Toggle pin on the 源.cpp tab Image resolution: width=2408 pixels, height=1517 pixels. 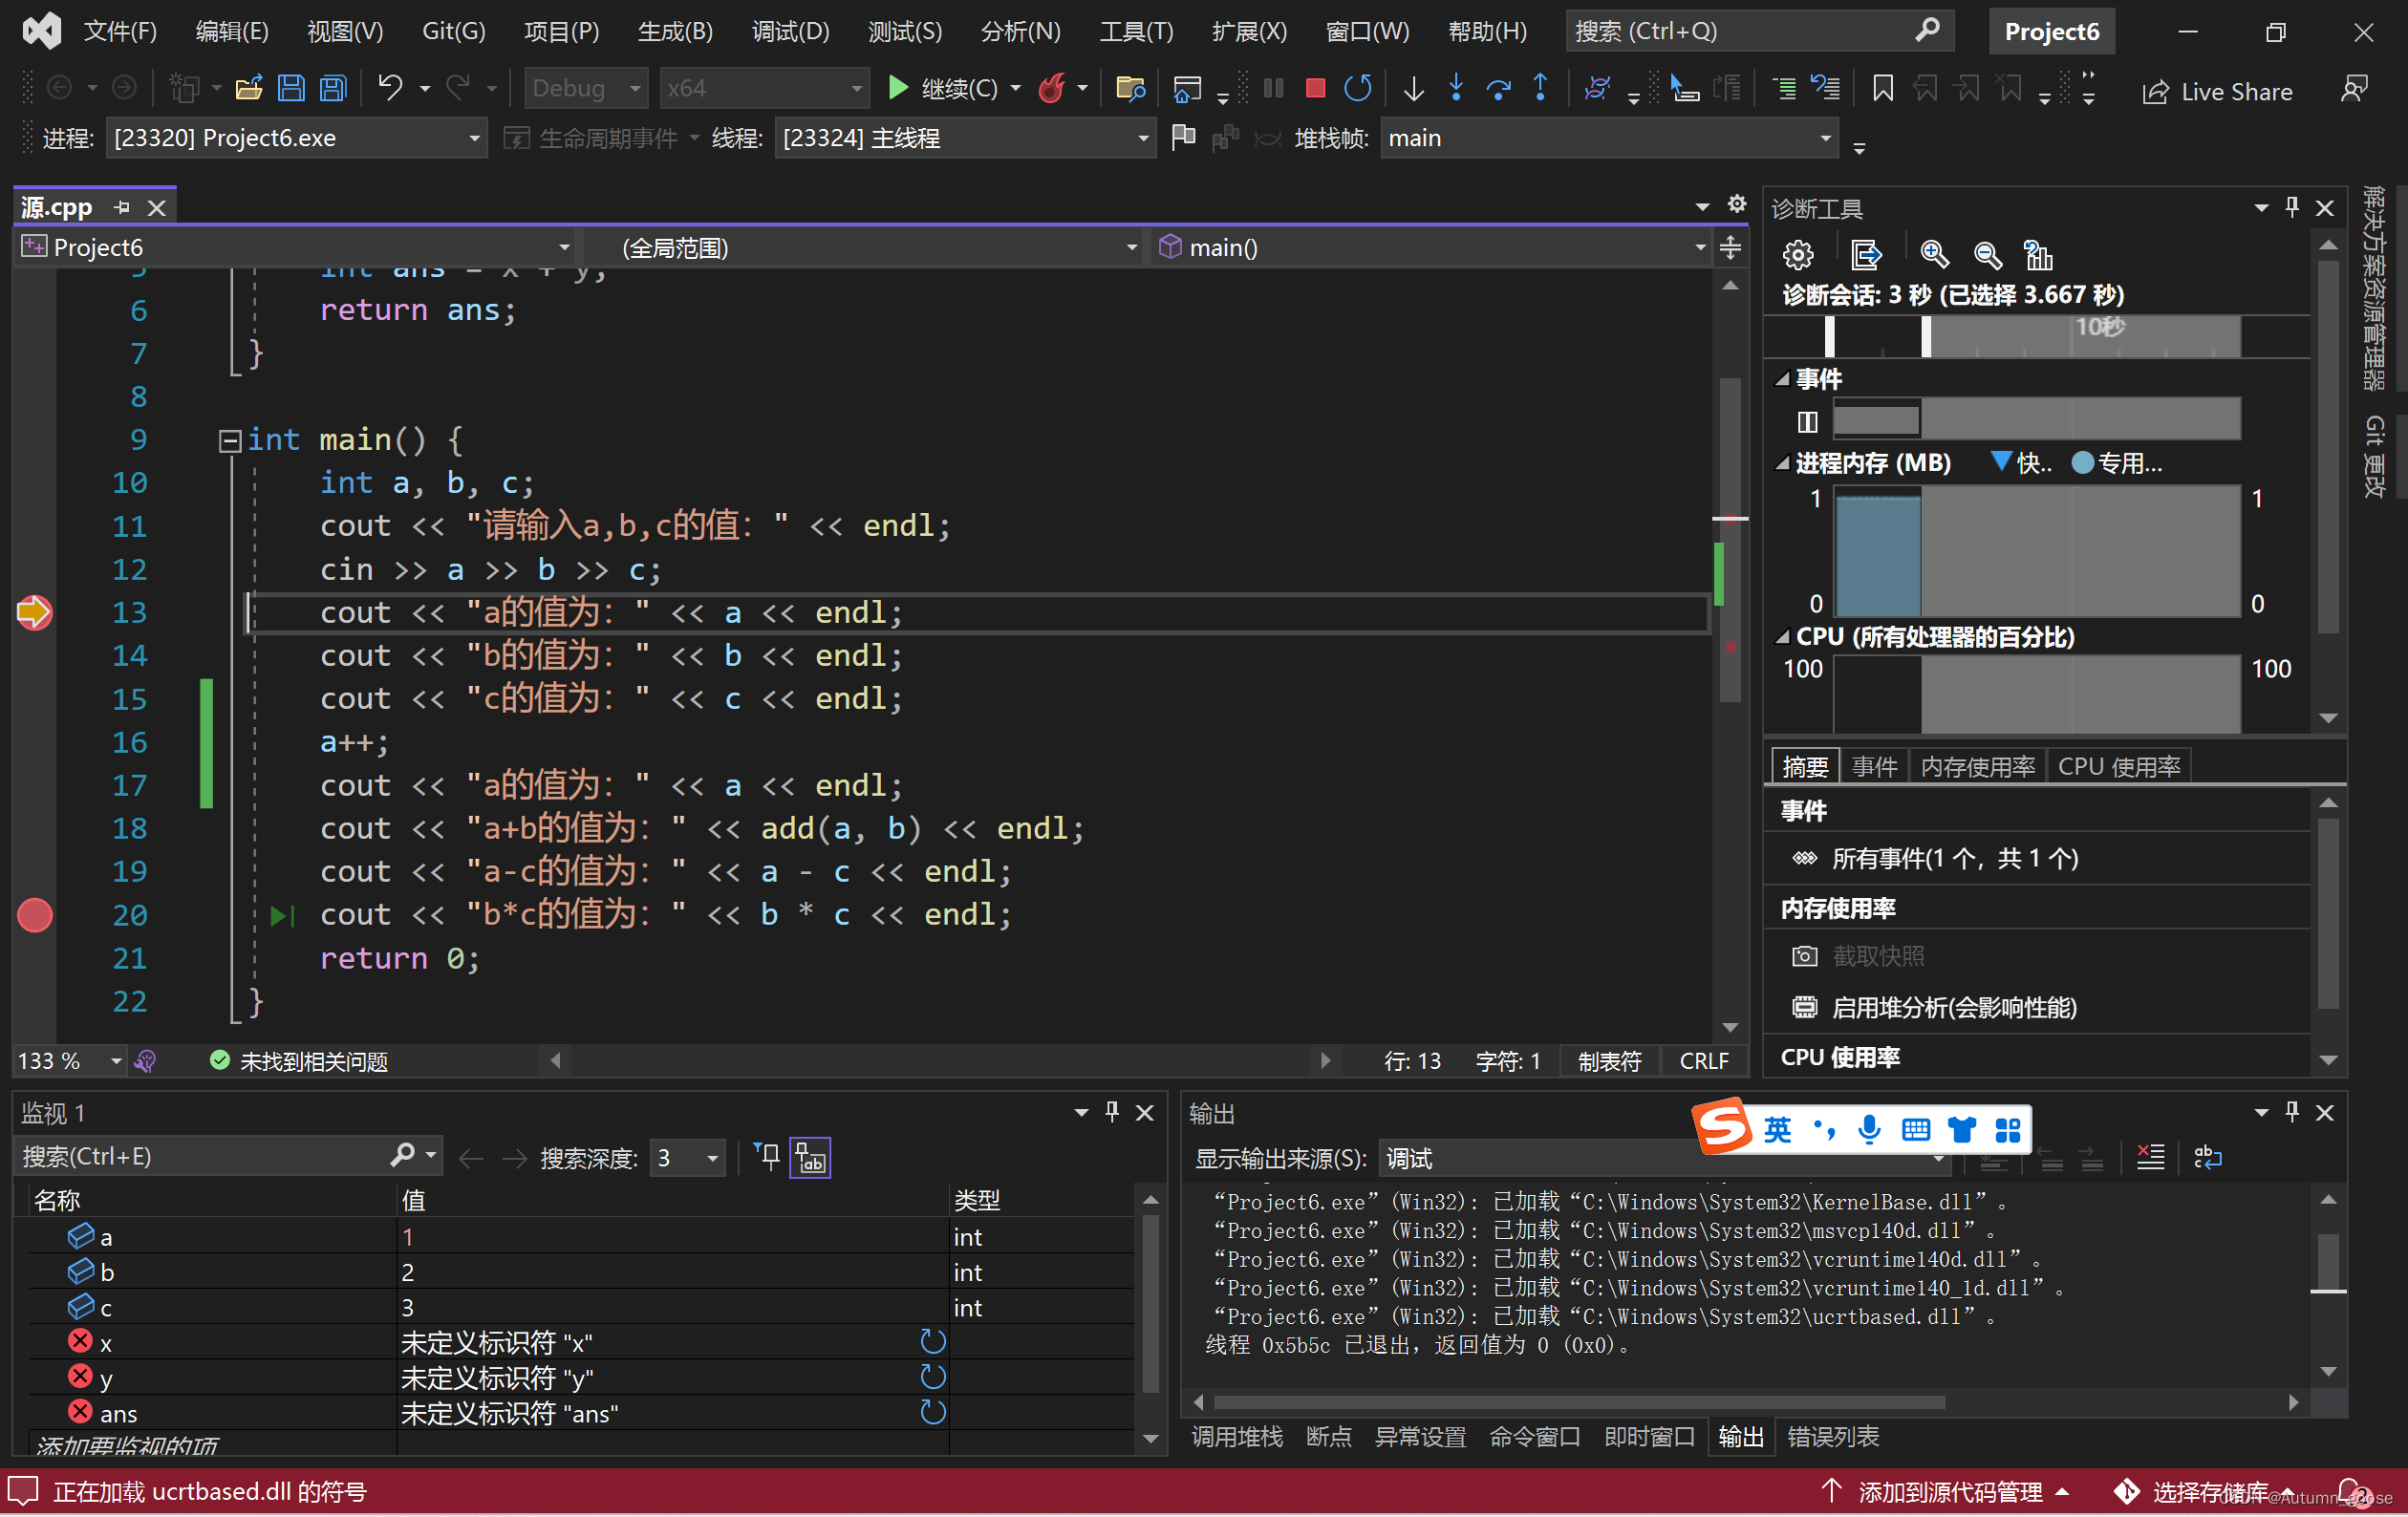pyautogui.click(x=122, y=207)
